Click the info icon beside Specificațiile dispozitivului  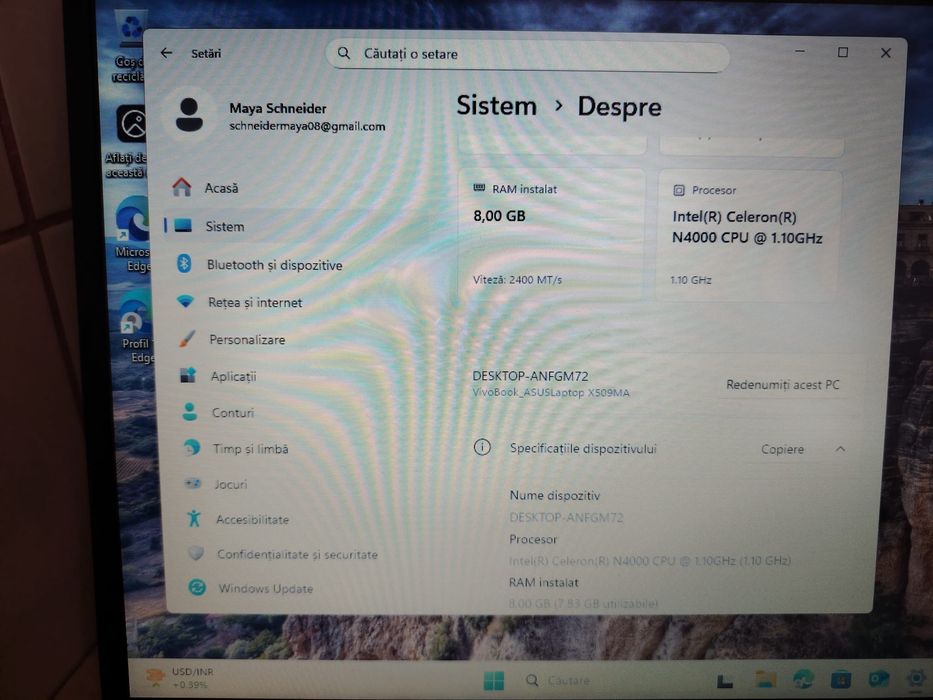(x=482, y=447)
